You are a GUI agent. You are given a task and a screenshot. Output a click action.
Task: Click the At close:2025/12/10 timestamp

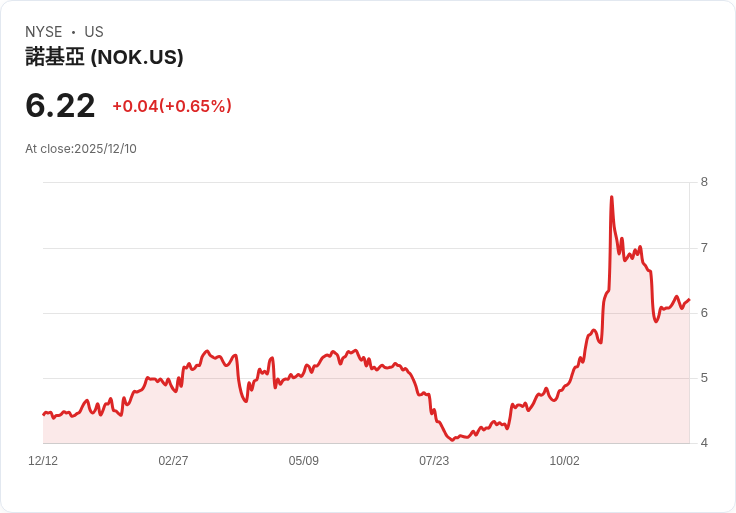(81, 149)
